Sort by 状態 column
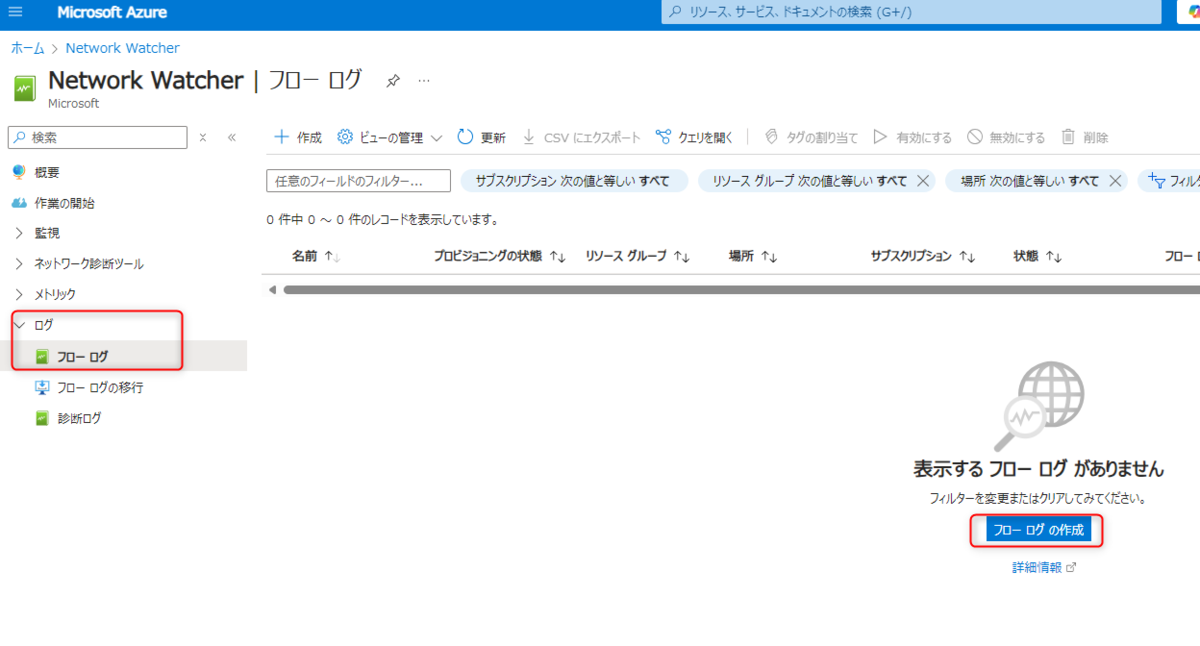Viewport: 1200px width, 646px height. (1037, 256)
